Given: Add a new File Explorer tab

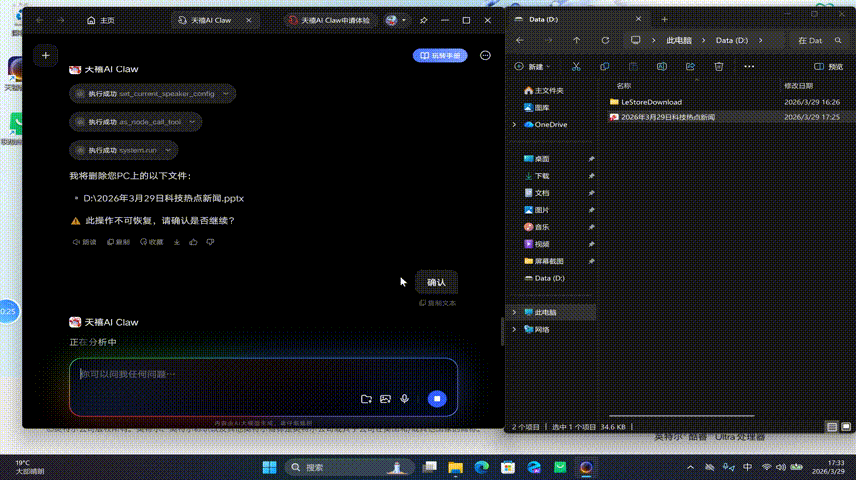Looking at the screenshot, I should [664, 19].
